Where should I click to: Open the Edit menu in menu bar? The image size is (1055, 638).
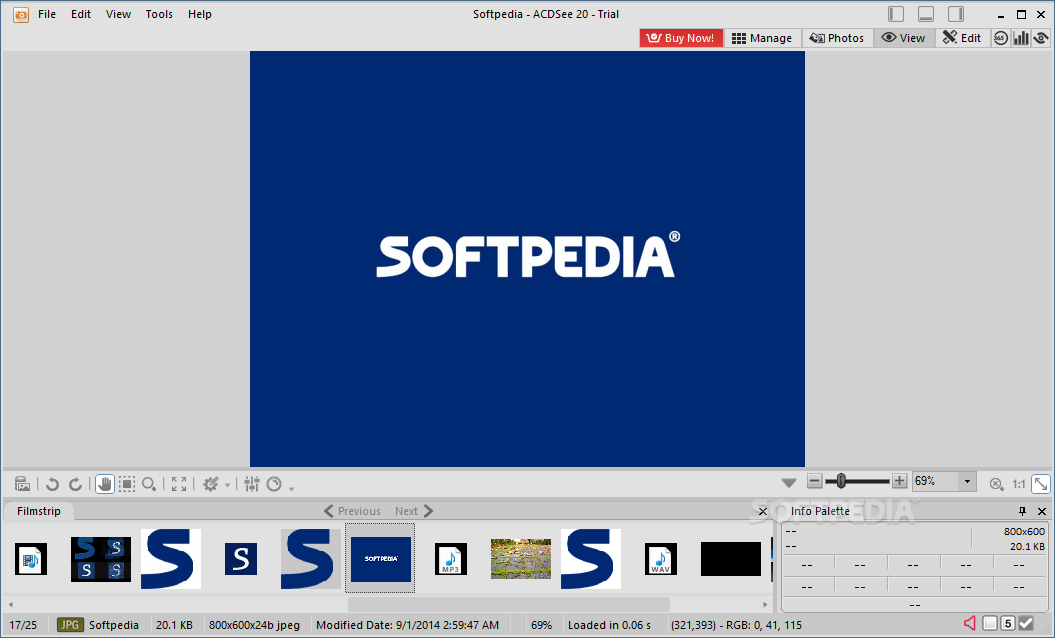(x=81, y=14)
